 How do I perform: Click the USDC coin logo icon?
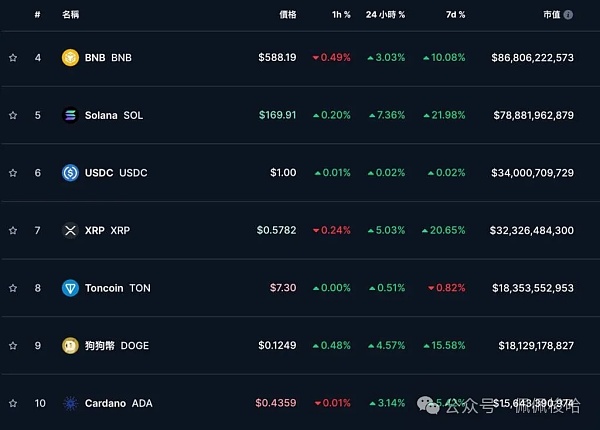(70, 172)
